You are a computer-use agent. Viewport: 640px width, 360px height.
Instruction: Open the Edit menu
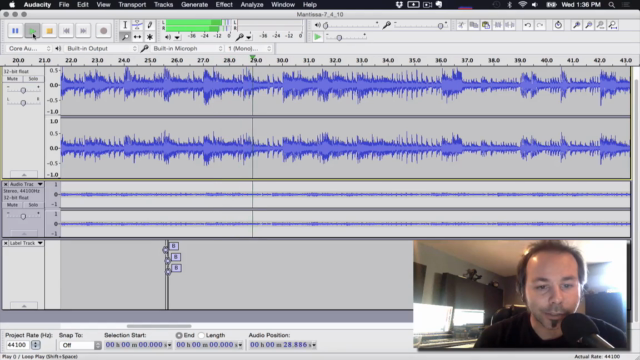pos(83,4)
